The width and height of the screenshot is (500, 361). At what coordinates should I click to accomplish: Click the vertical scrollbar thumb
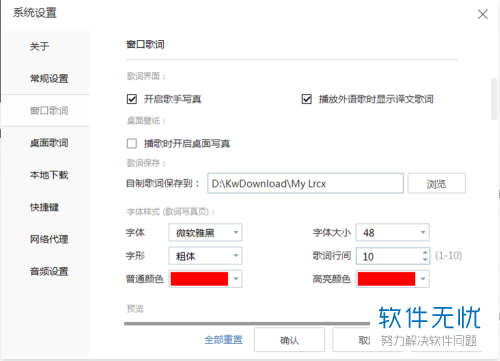[x=494, y=99]
